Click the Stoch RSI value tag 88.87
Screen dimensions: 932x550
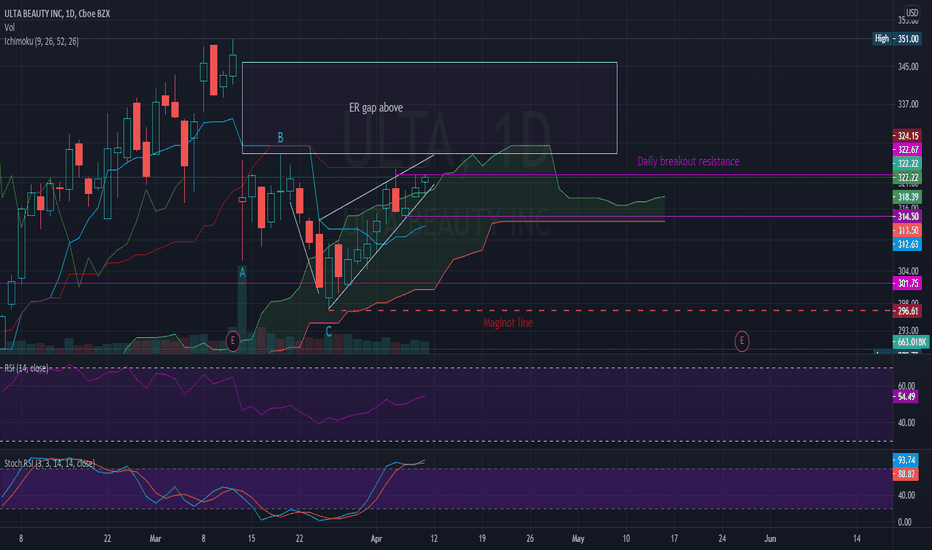click(x=906, y=474)
